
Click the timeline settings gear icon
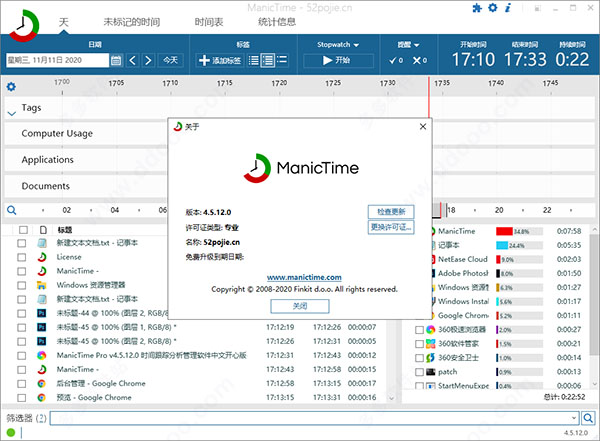click(x=11, y=87)
